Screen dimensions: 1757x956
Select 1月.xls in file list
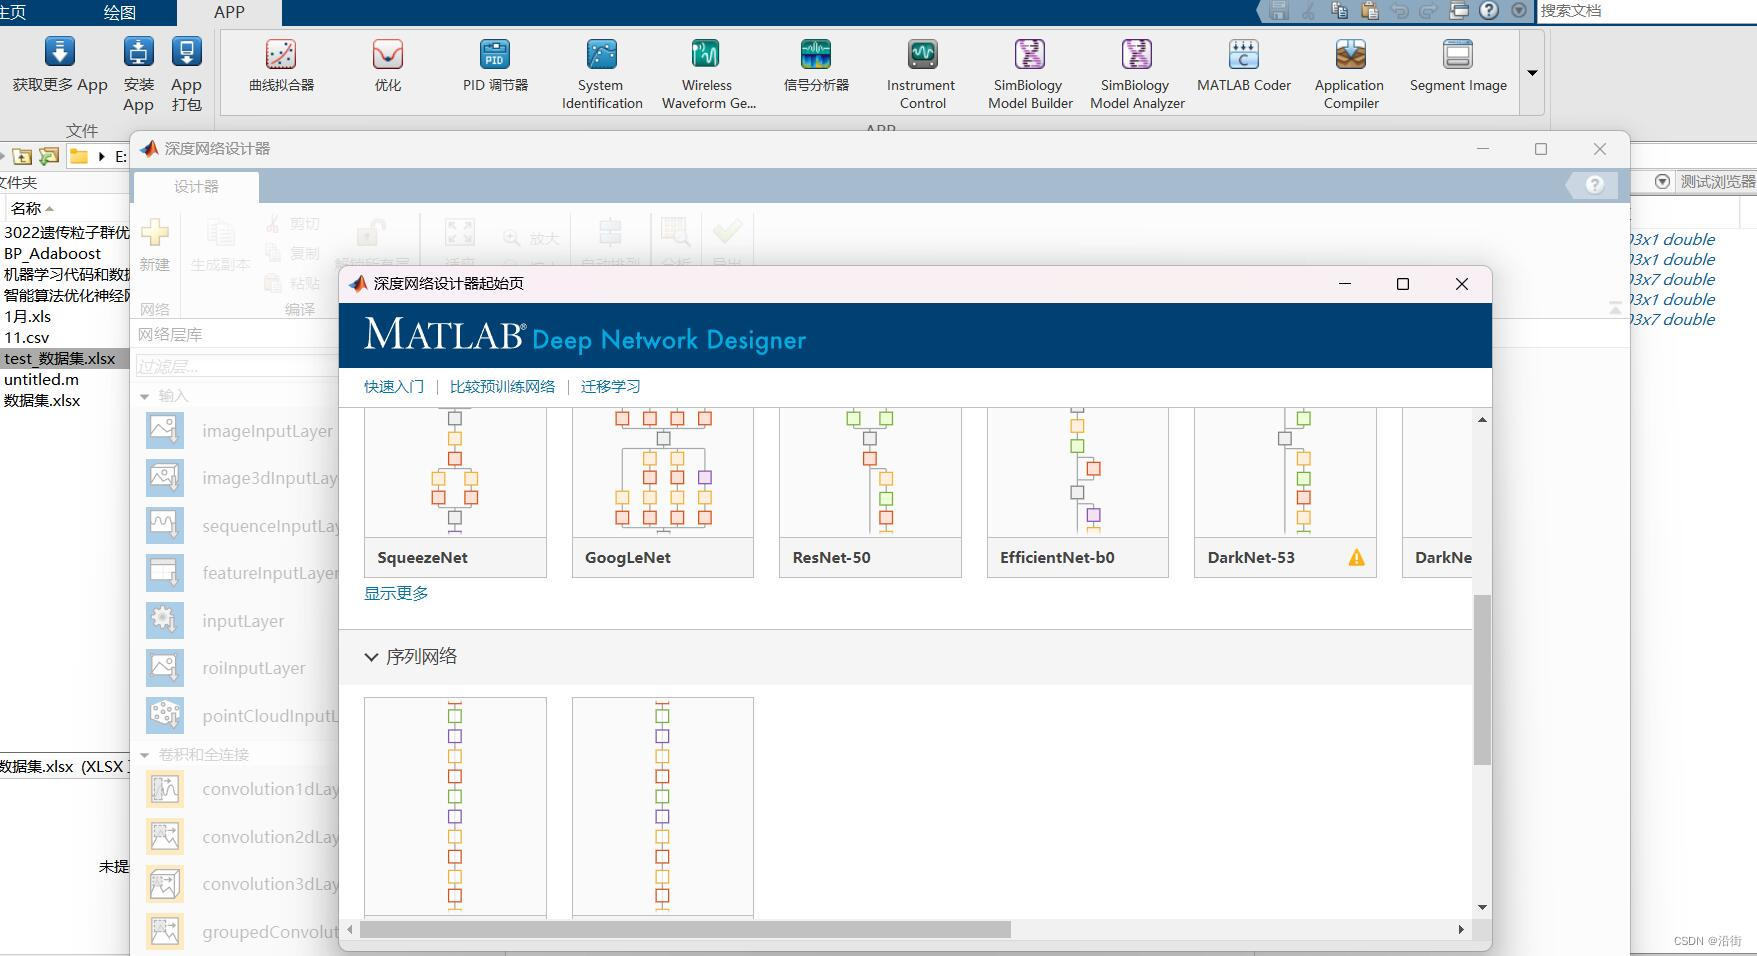[28, 316]
